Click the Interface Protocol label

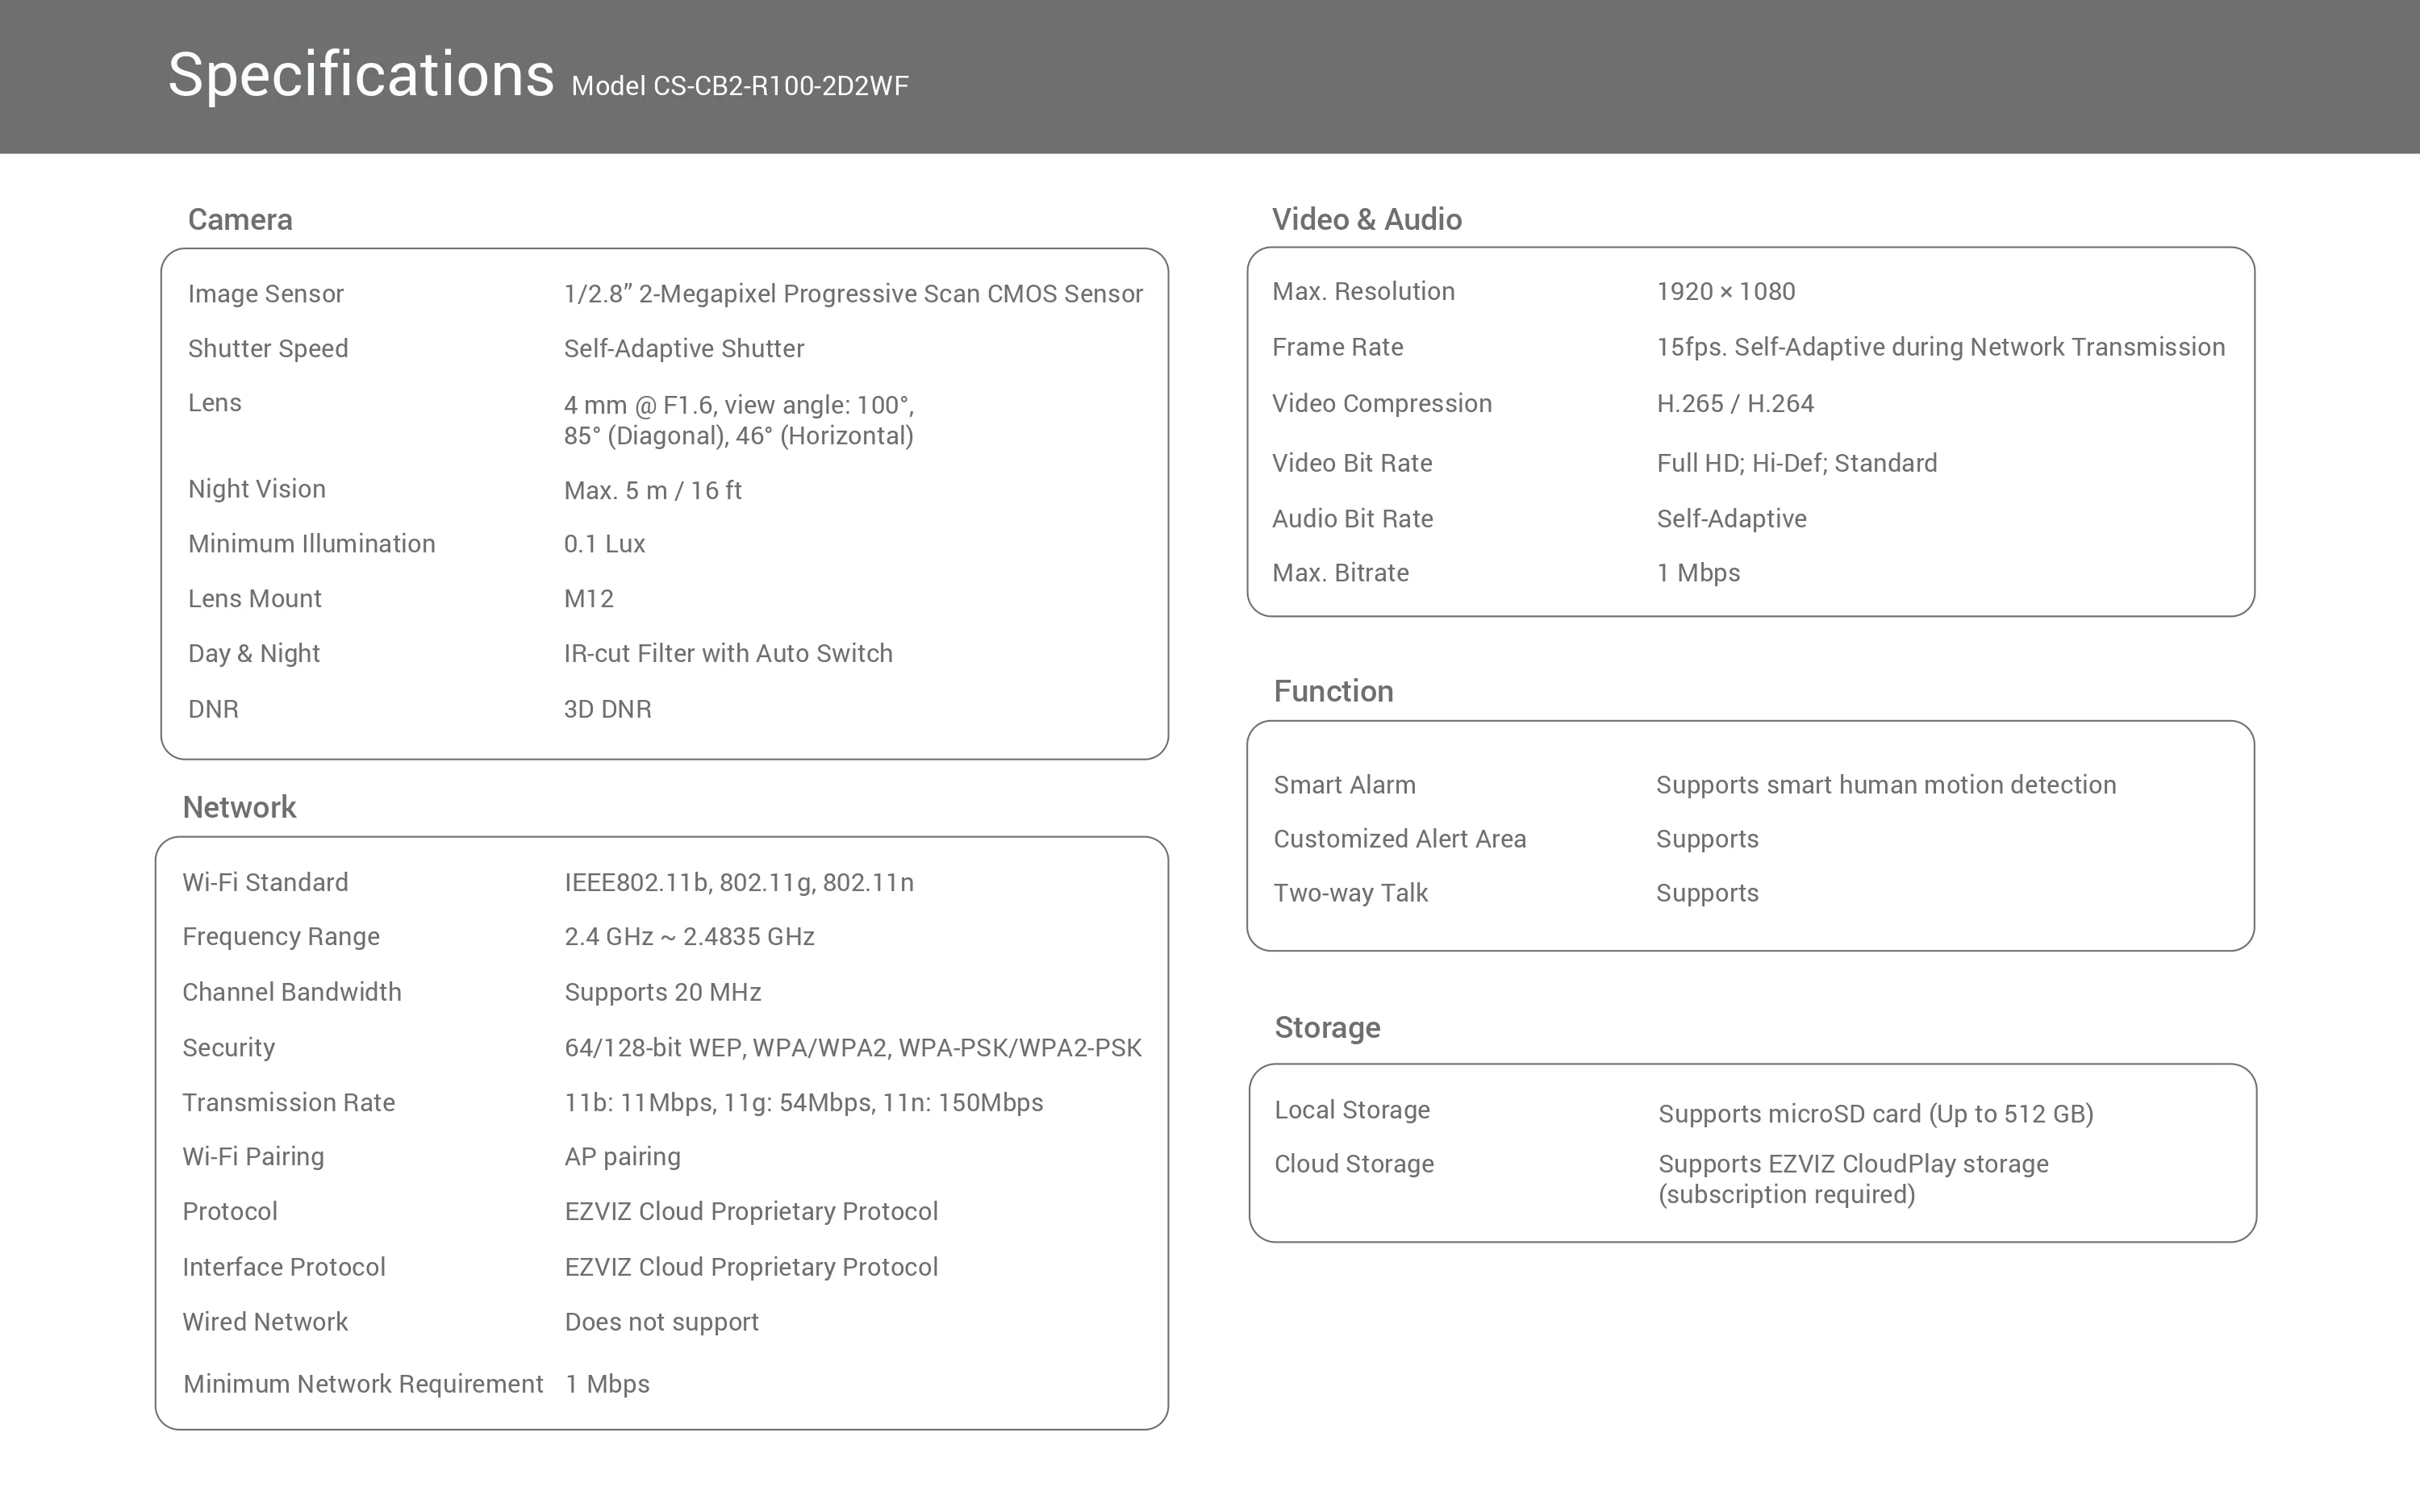tap(284, 1267)
